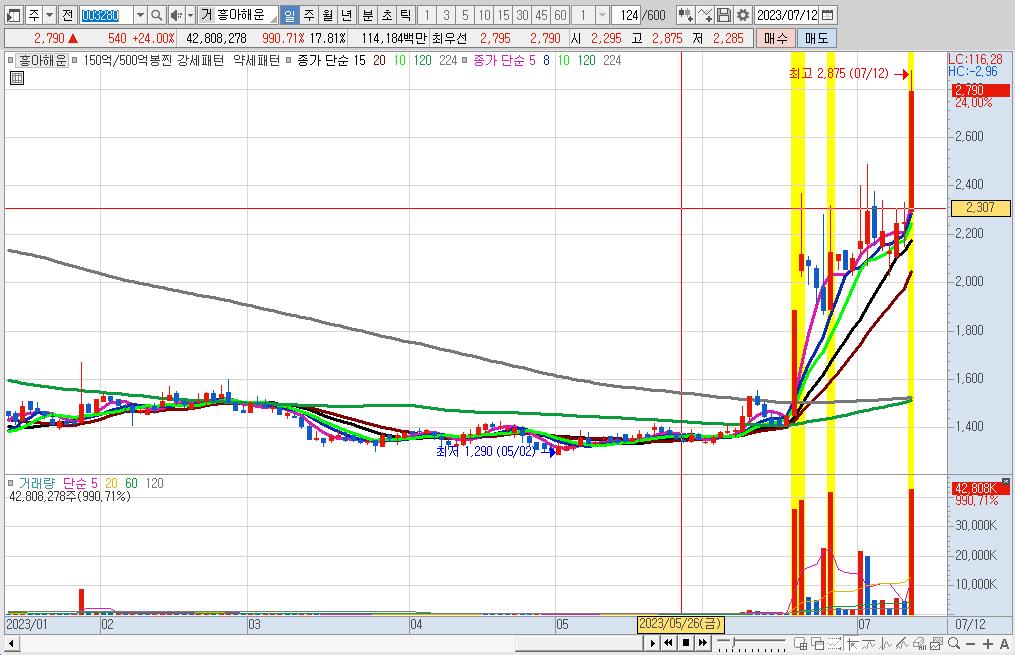1015x655 pixels.
Task: Click the 거래량 volume indicator label
Action: 37,483
